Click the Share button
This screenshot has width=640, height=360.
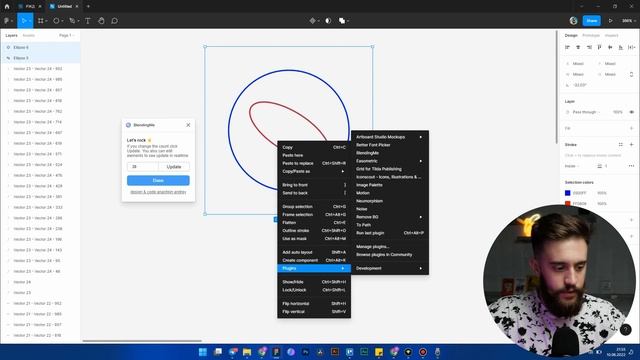591,21
